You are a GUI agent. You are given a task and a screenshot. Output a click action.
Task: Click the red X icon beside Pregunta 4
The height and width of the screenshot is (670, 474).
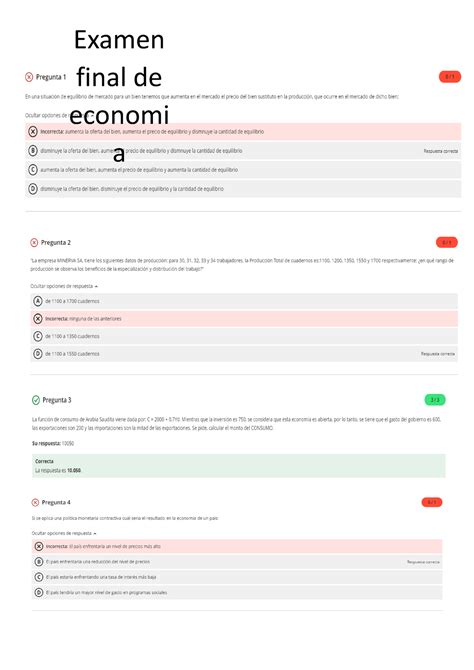pos(35,502)
